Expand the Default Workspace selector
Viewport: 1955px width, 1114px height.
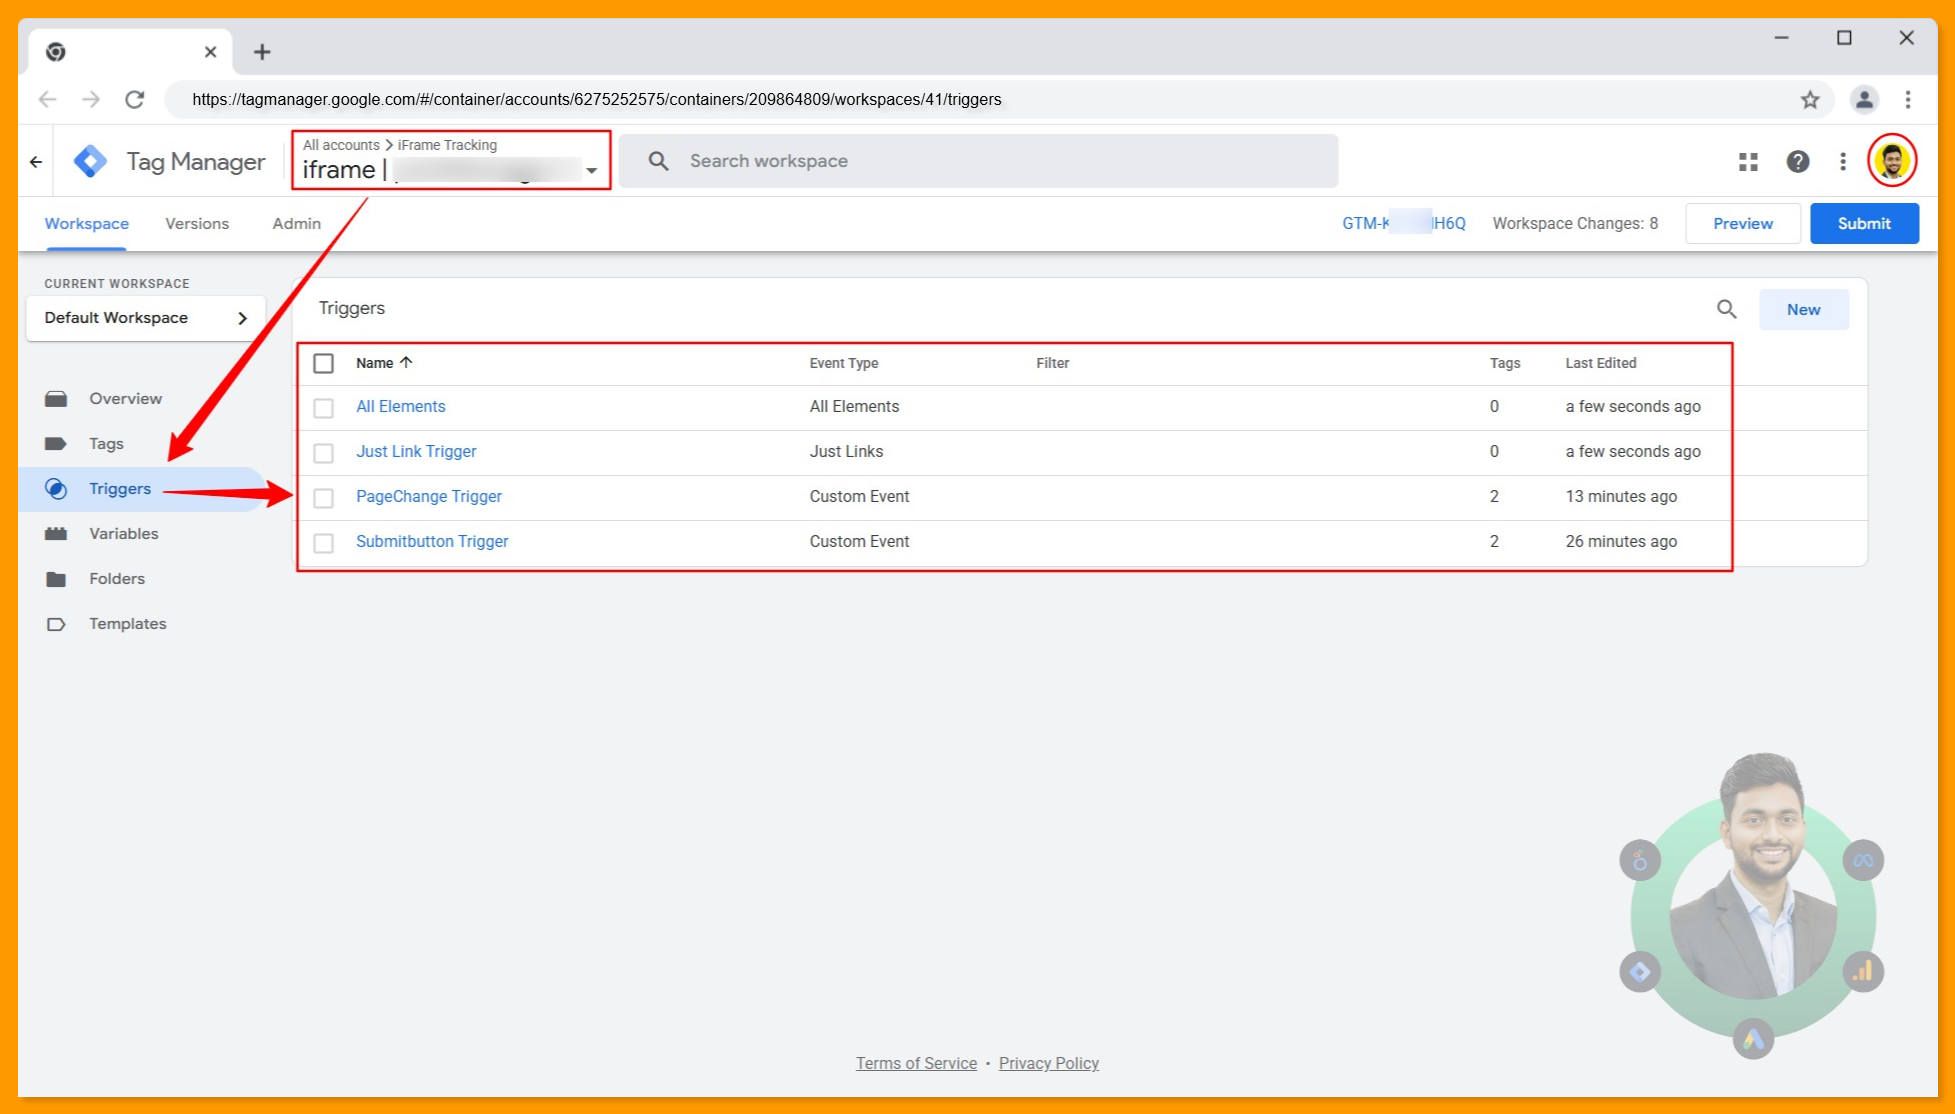(242, 318)
